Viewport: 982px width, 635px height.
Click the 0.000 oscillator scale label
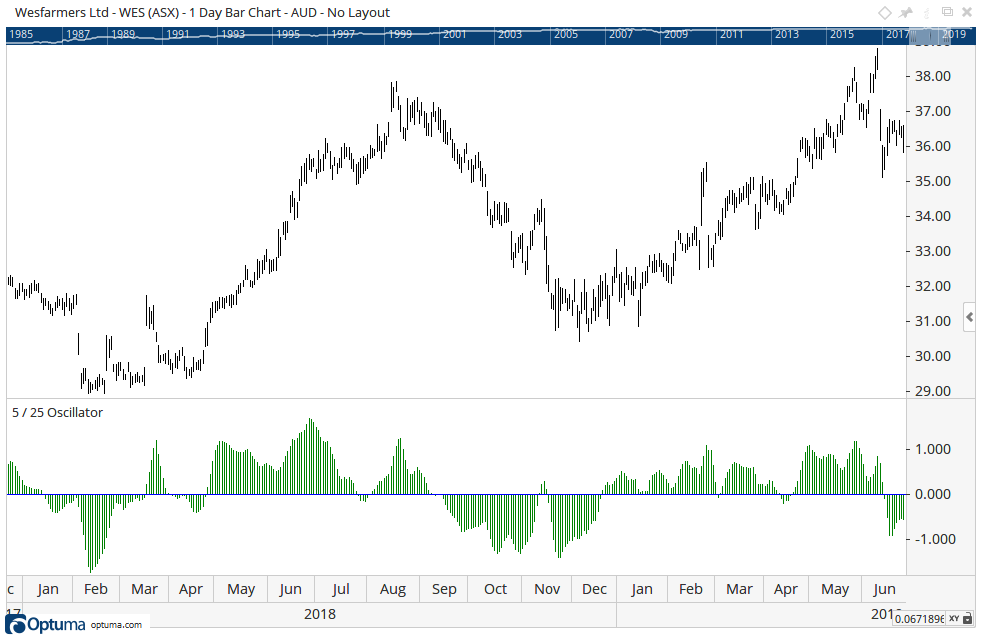[933, 495]
